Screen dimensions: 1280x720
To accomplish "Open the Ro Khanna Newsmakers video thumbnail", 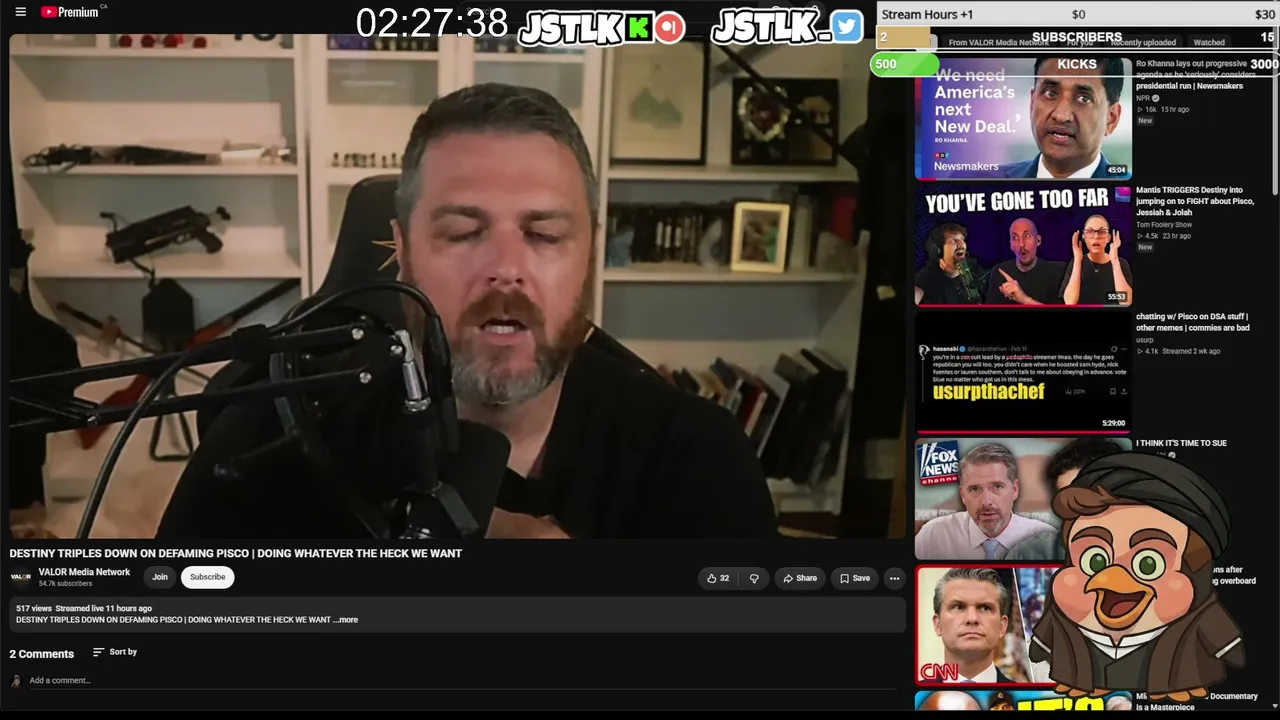I will pyautogui.click(x=1023, y=119).
